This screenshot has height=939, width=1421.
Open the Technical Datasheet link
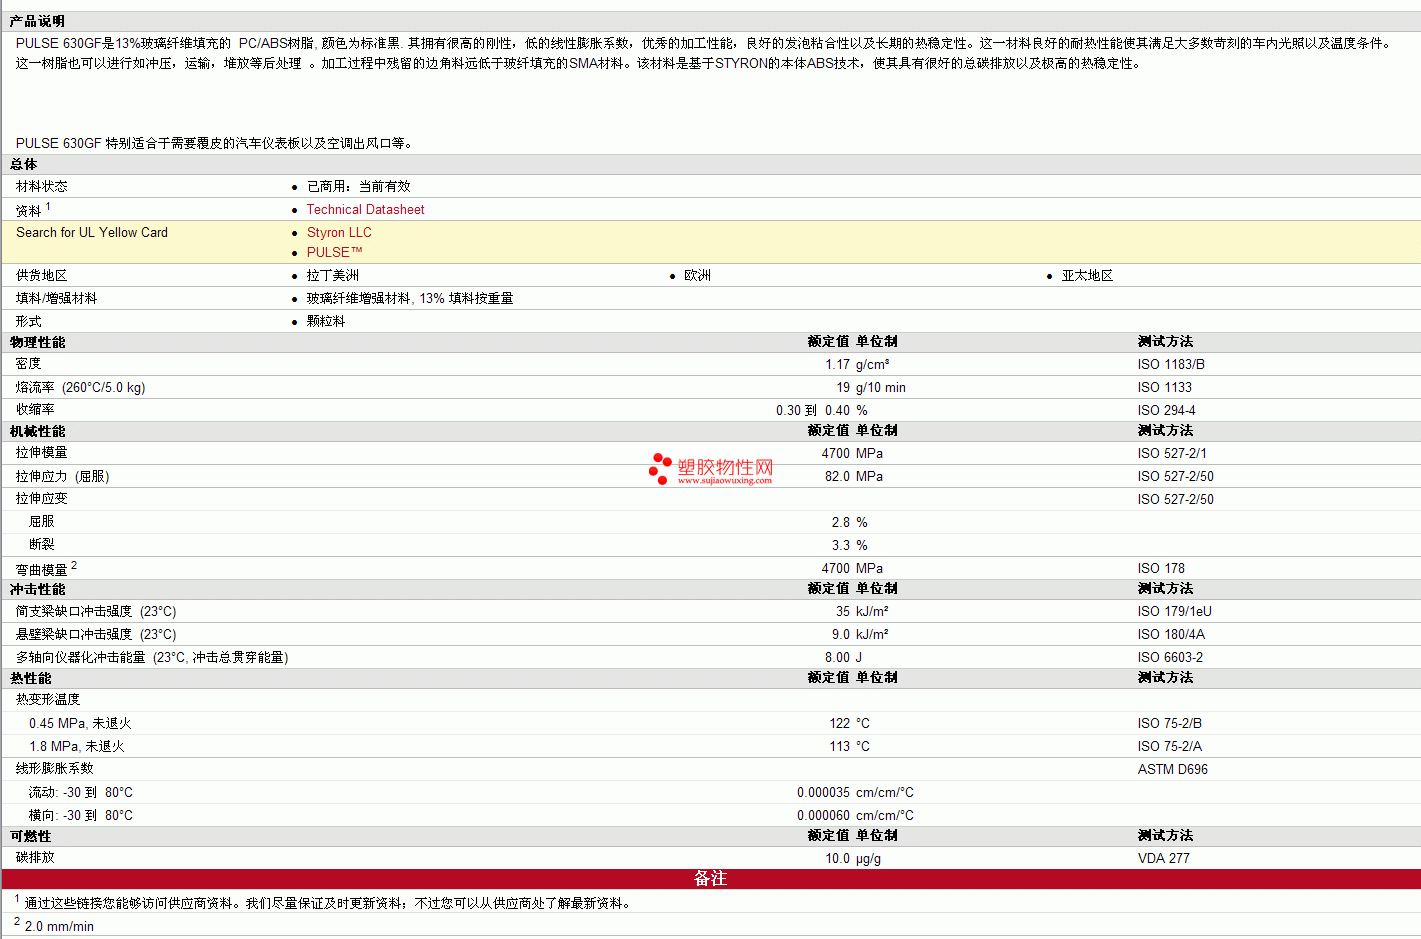[x=365, y=210]
